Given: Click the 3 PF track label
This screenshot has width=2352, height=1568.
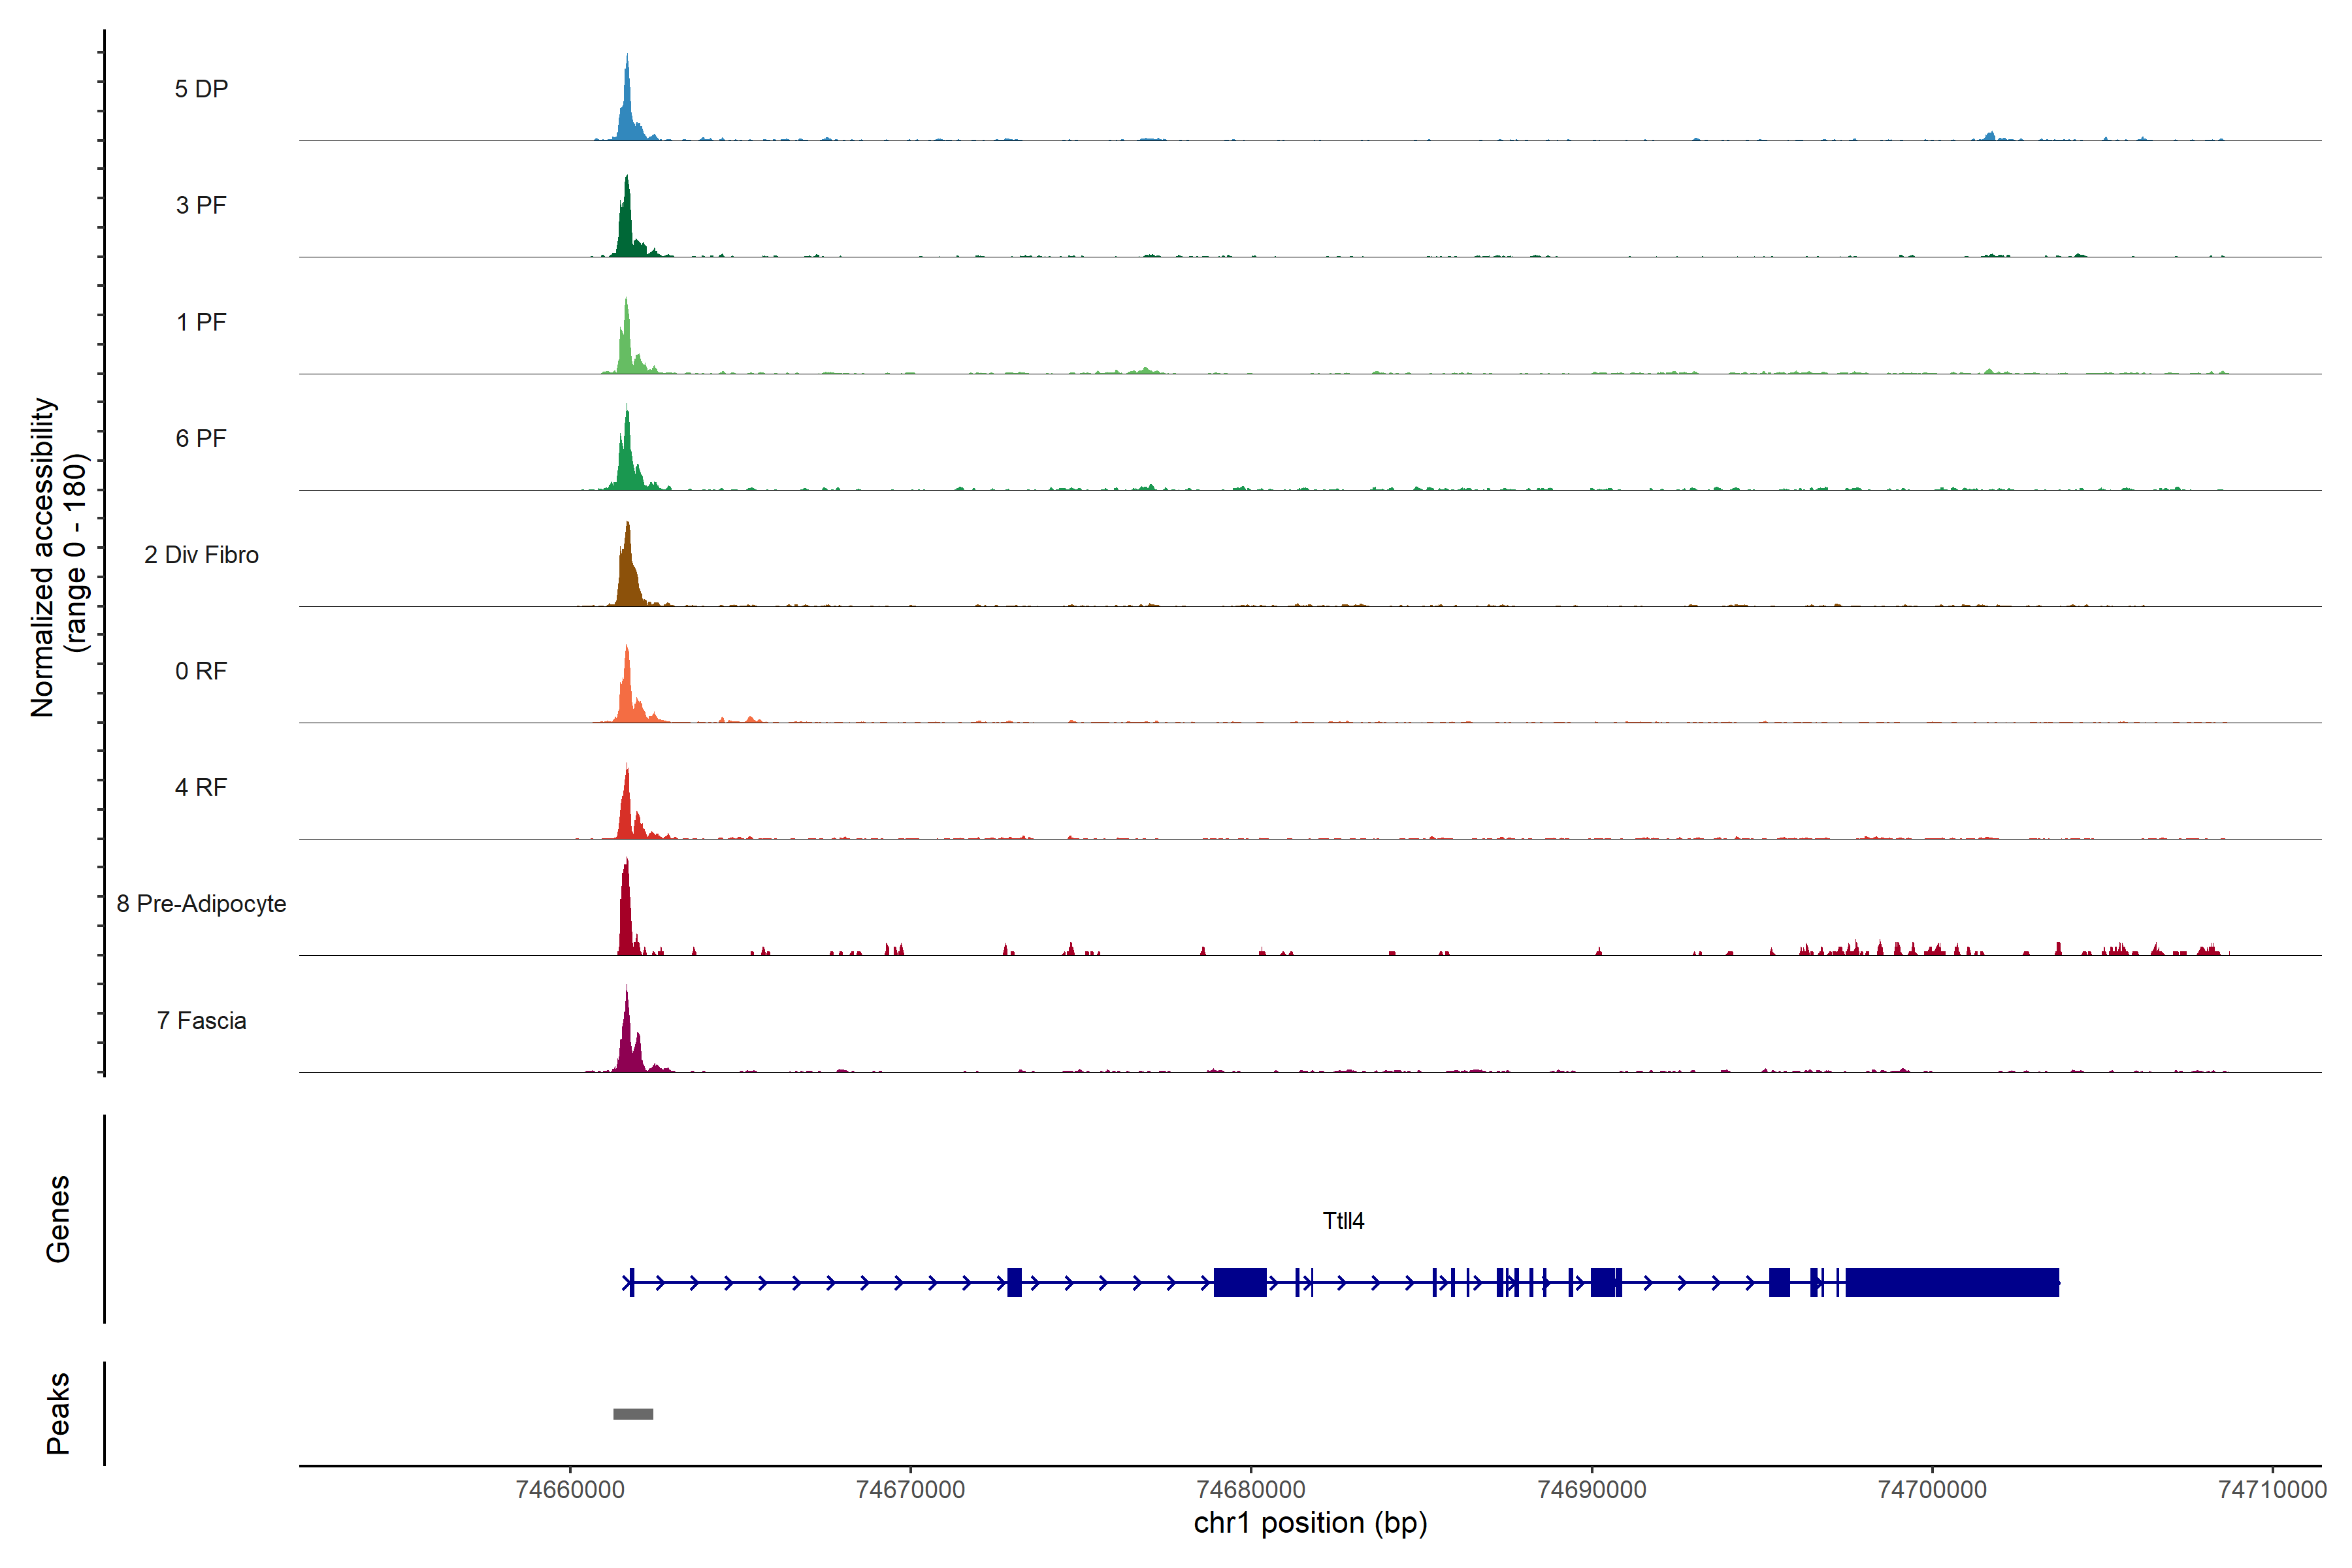Looking at the screenshot, I should pos(201,205).
